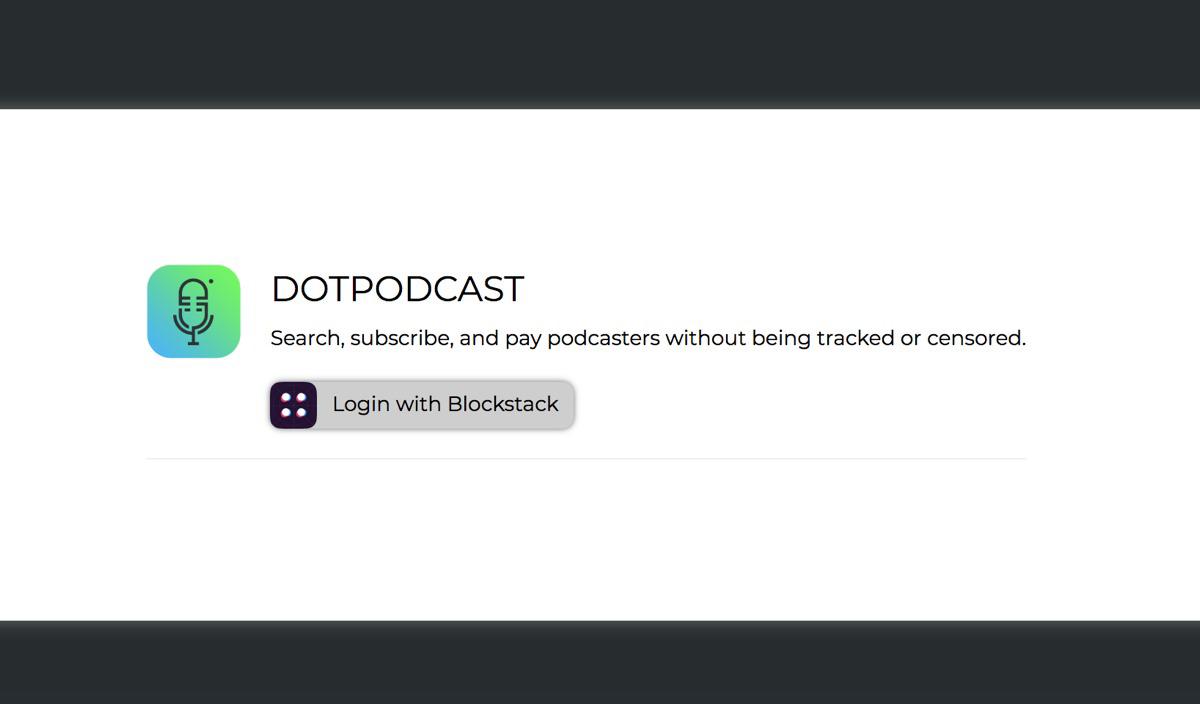
Task: Click the DotPodcast microphone app logo
Action: (194, 311)
